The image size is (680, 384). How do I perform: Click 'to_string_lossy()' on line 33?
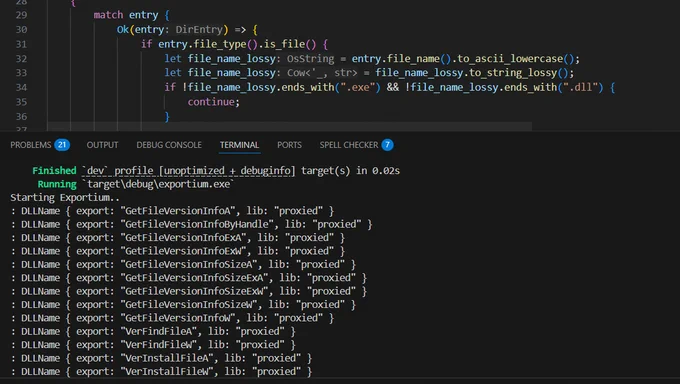tap(519, 73)
